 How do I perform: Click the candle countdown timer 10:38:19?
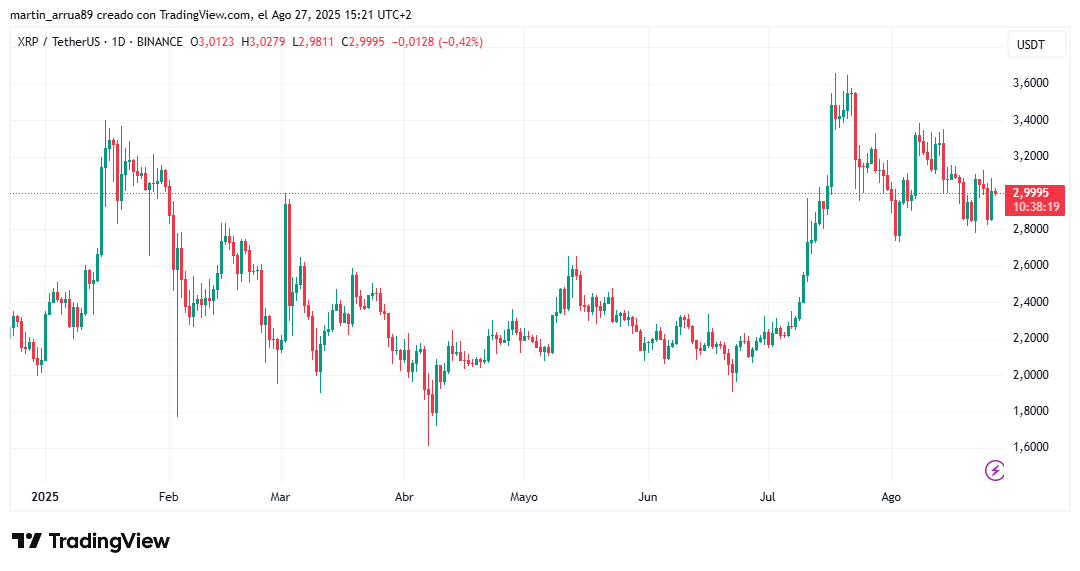(x=1035, y=207)
